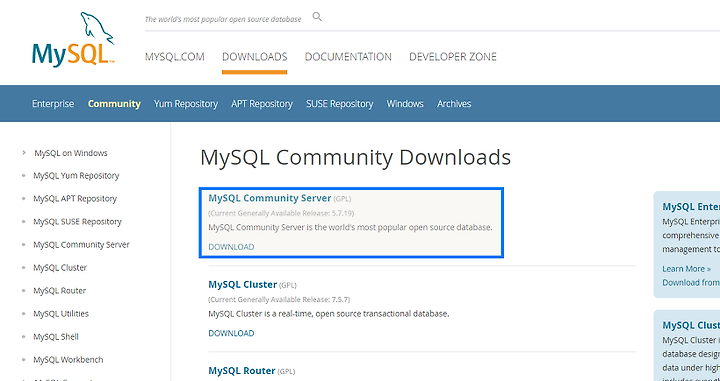The height and width of the screenshot is (381, 720).
Task: Switch to the Enterprise subnav tab
Action: pos(53,104)
